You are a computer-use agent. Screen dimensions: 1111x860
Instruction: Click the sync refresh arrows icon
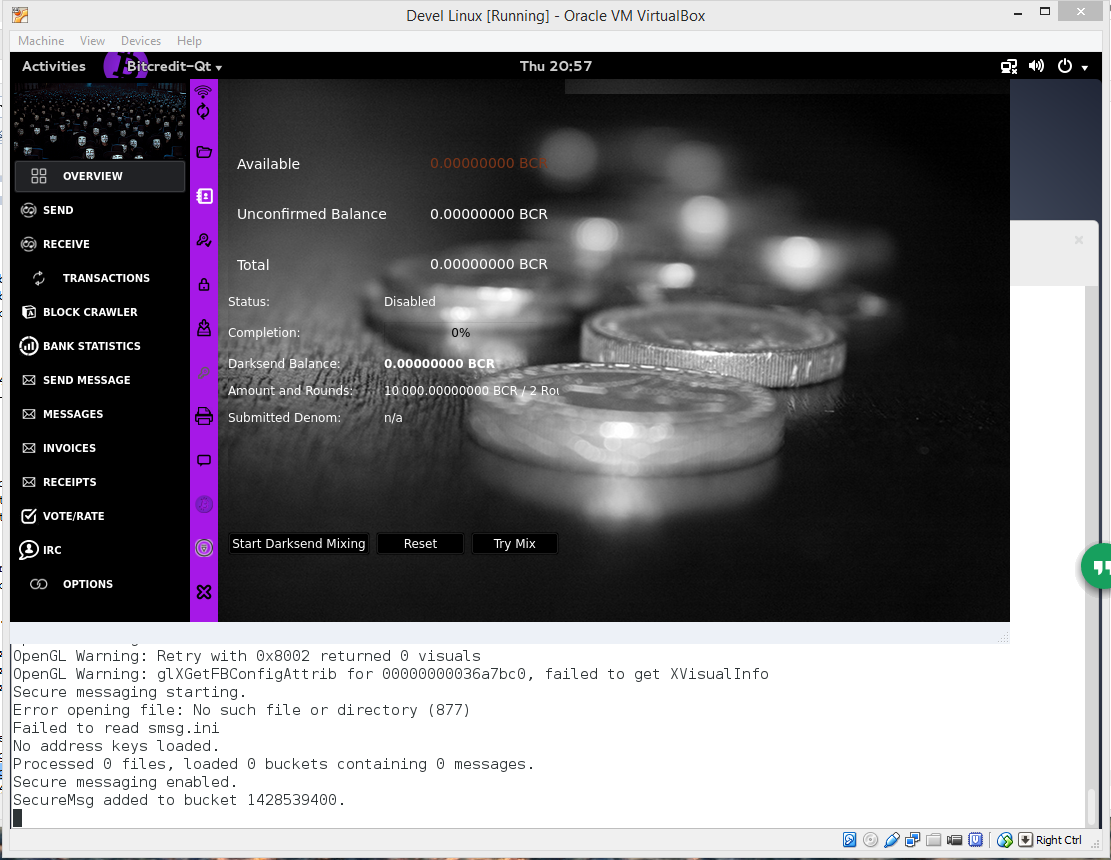[x=203, y=111]
